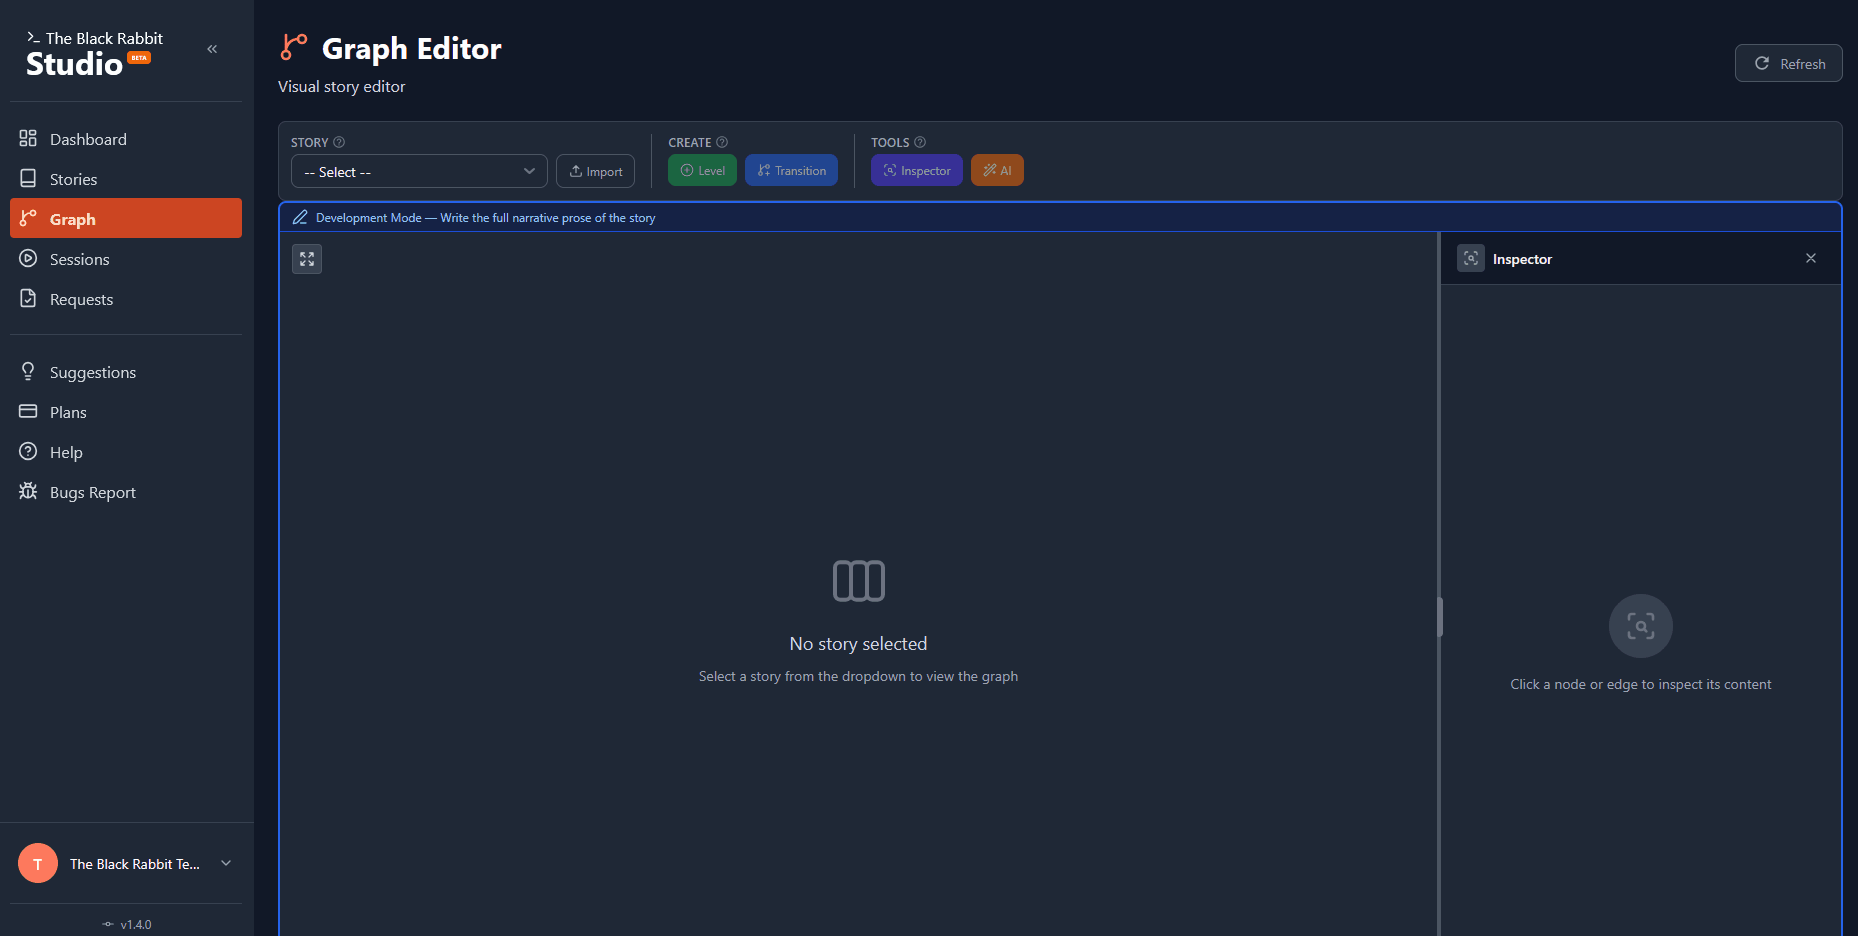
Task: Toggle fullscreen graph canvas
Action: tap(307, 259)
